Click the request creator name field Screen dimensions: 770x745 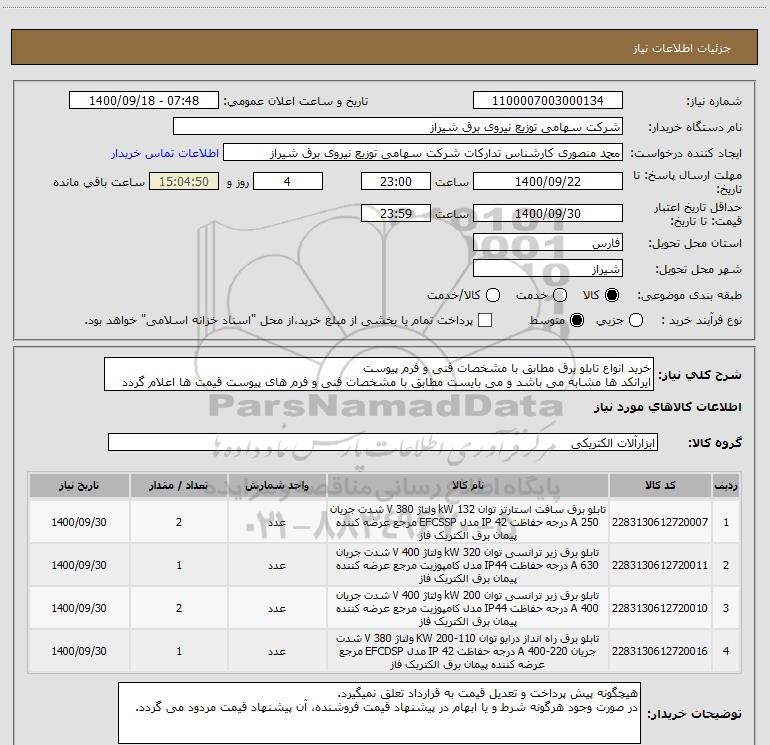click(423, 153)
